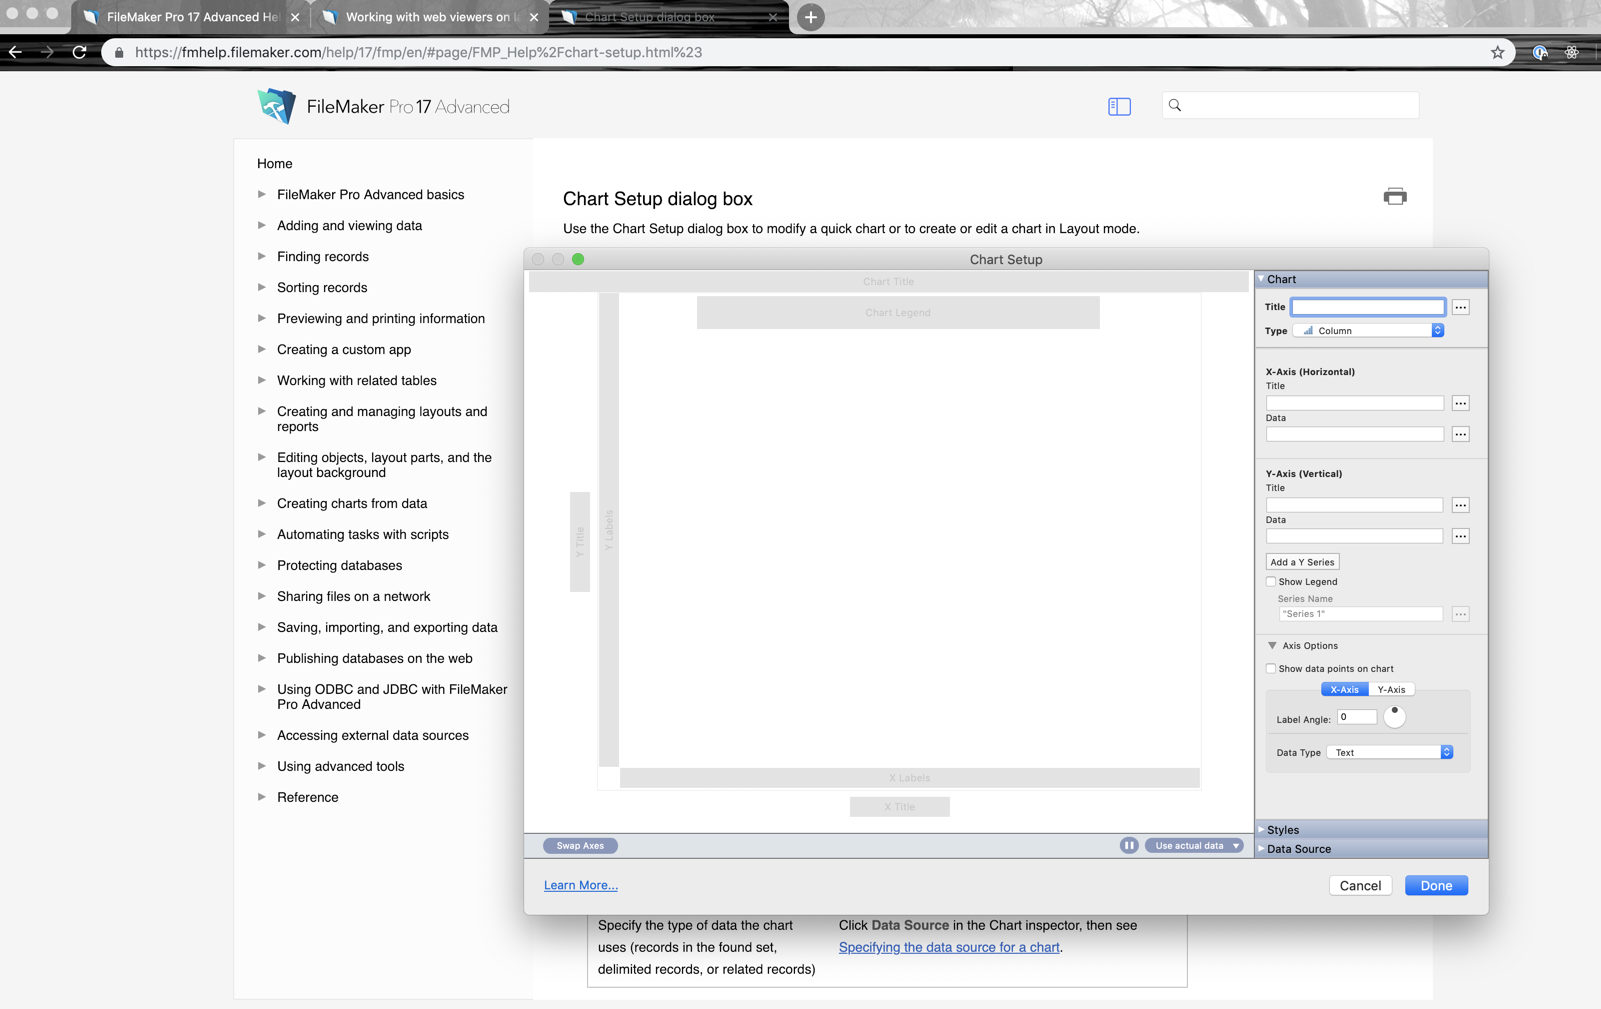Image resolution: width=1601 pixels, height=1009 pixels.
Task: Open Protecting databases topic
Action: [339, 565]
